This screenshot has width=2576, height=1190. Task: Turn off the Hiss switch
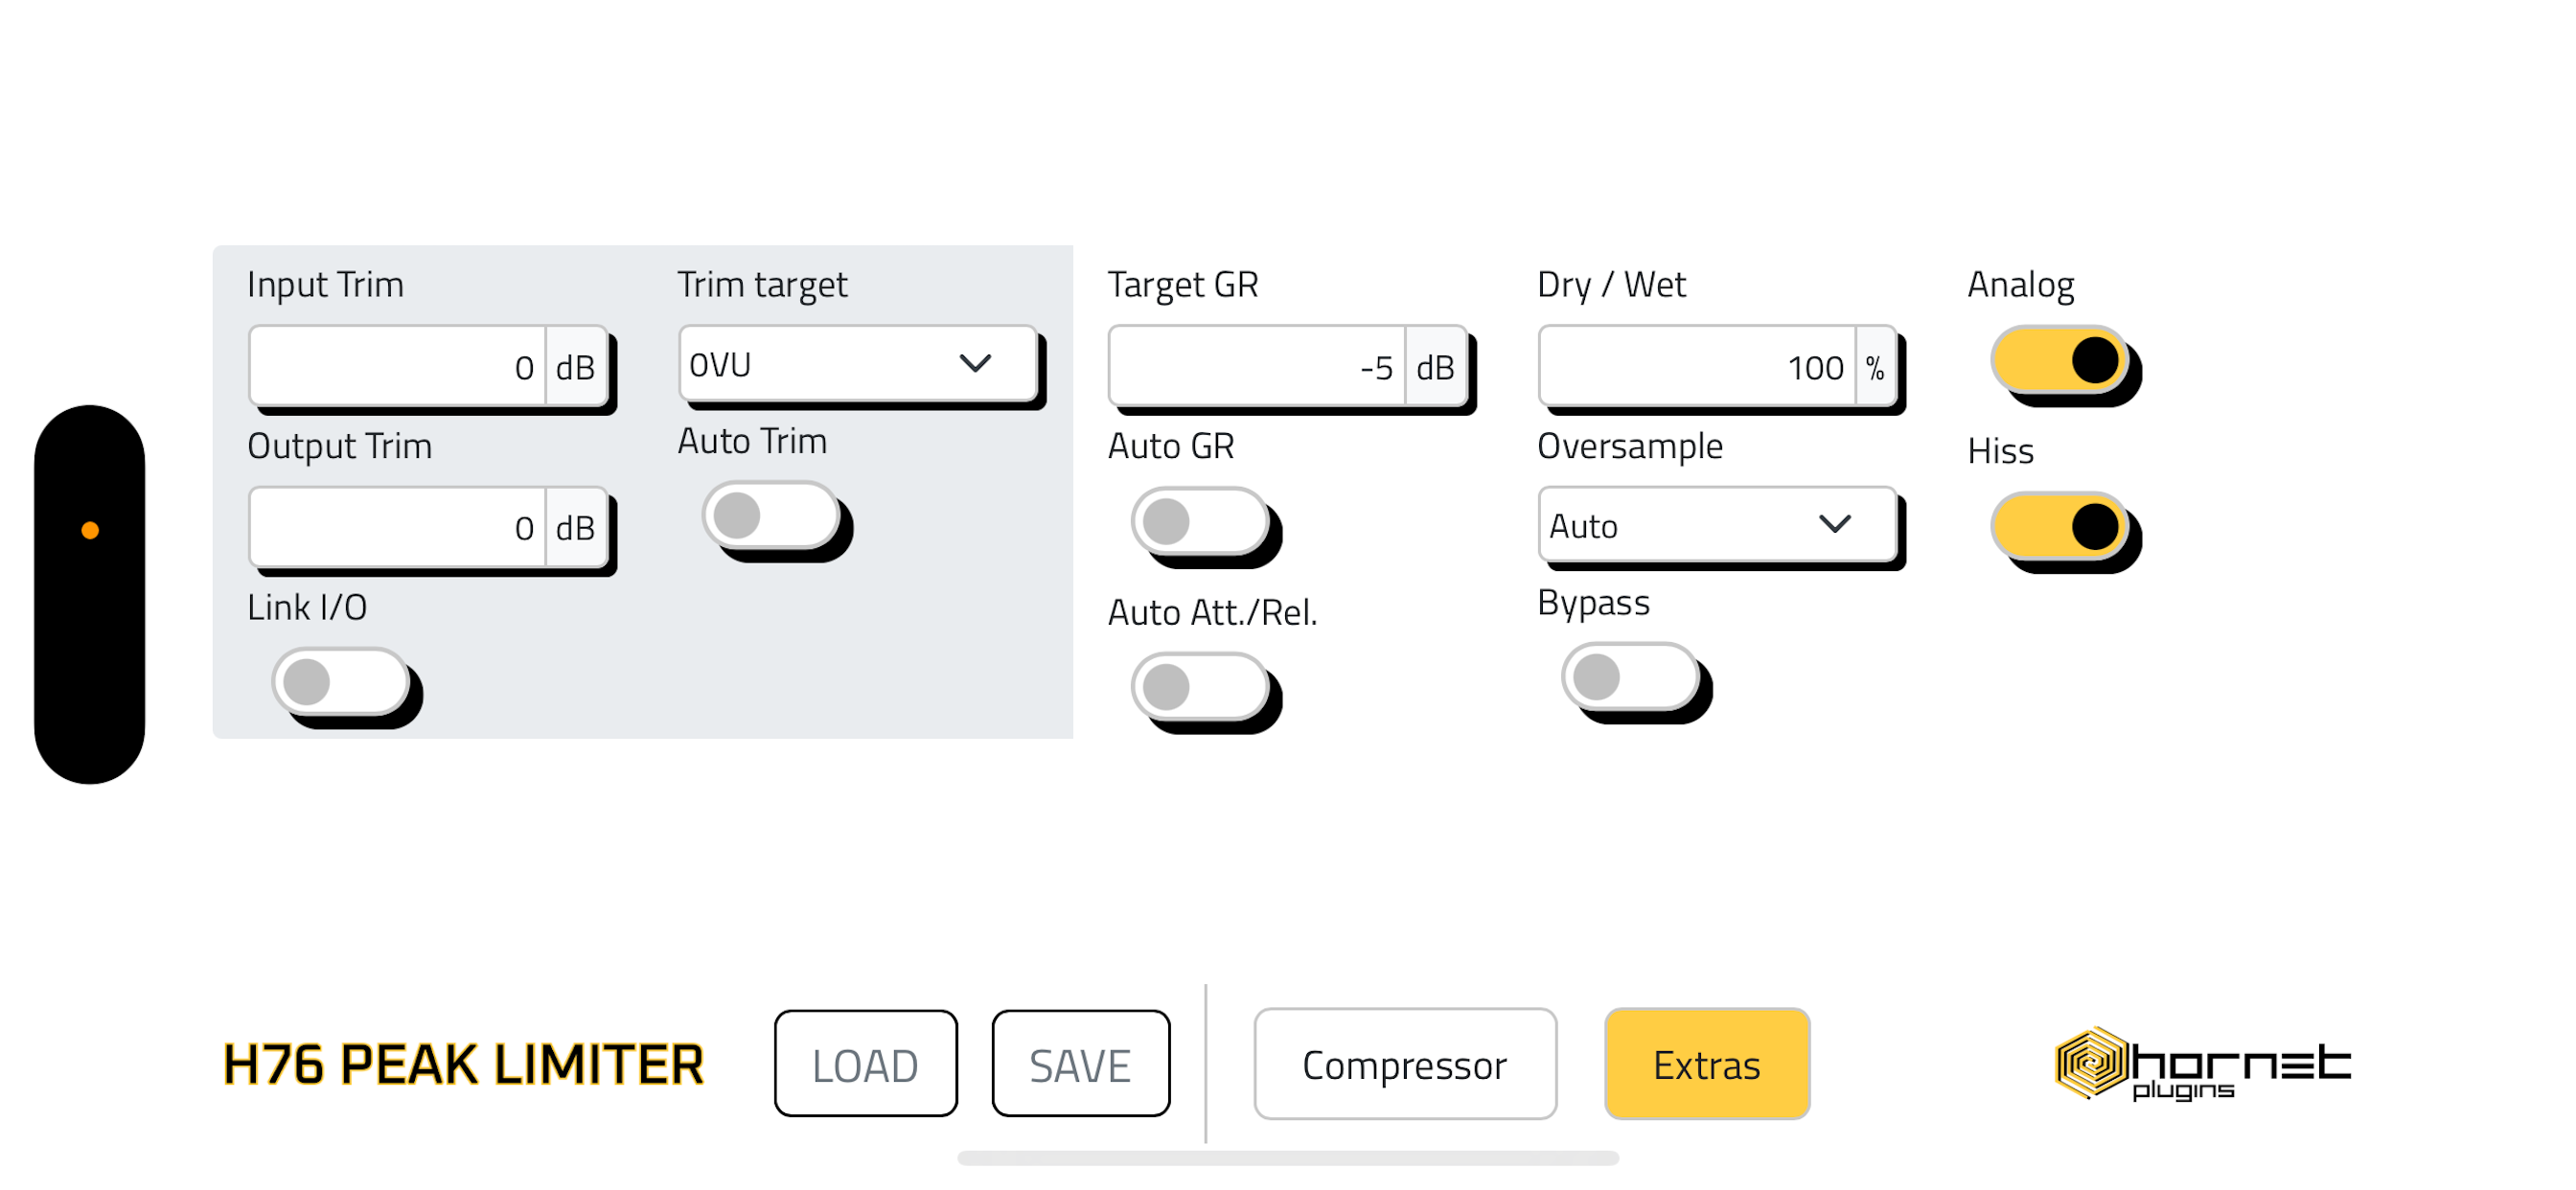[2059, 527]
